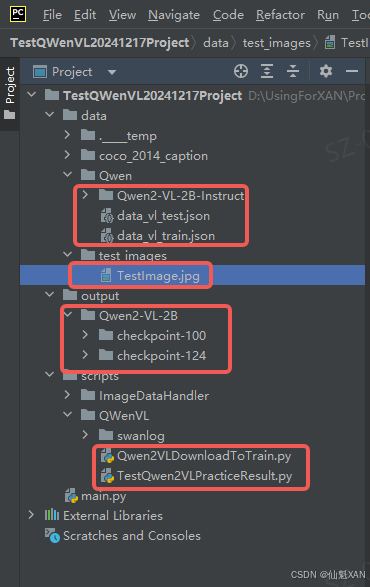Click the Scratches and Consoles icon
Image resolution: width=370 pixels, height=587 pixels.
[x=52, y=536]
